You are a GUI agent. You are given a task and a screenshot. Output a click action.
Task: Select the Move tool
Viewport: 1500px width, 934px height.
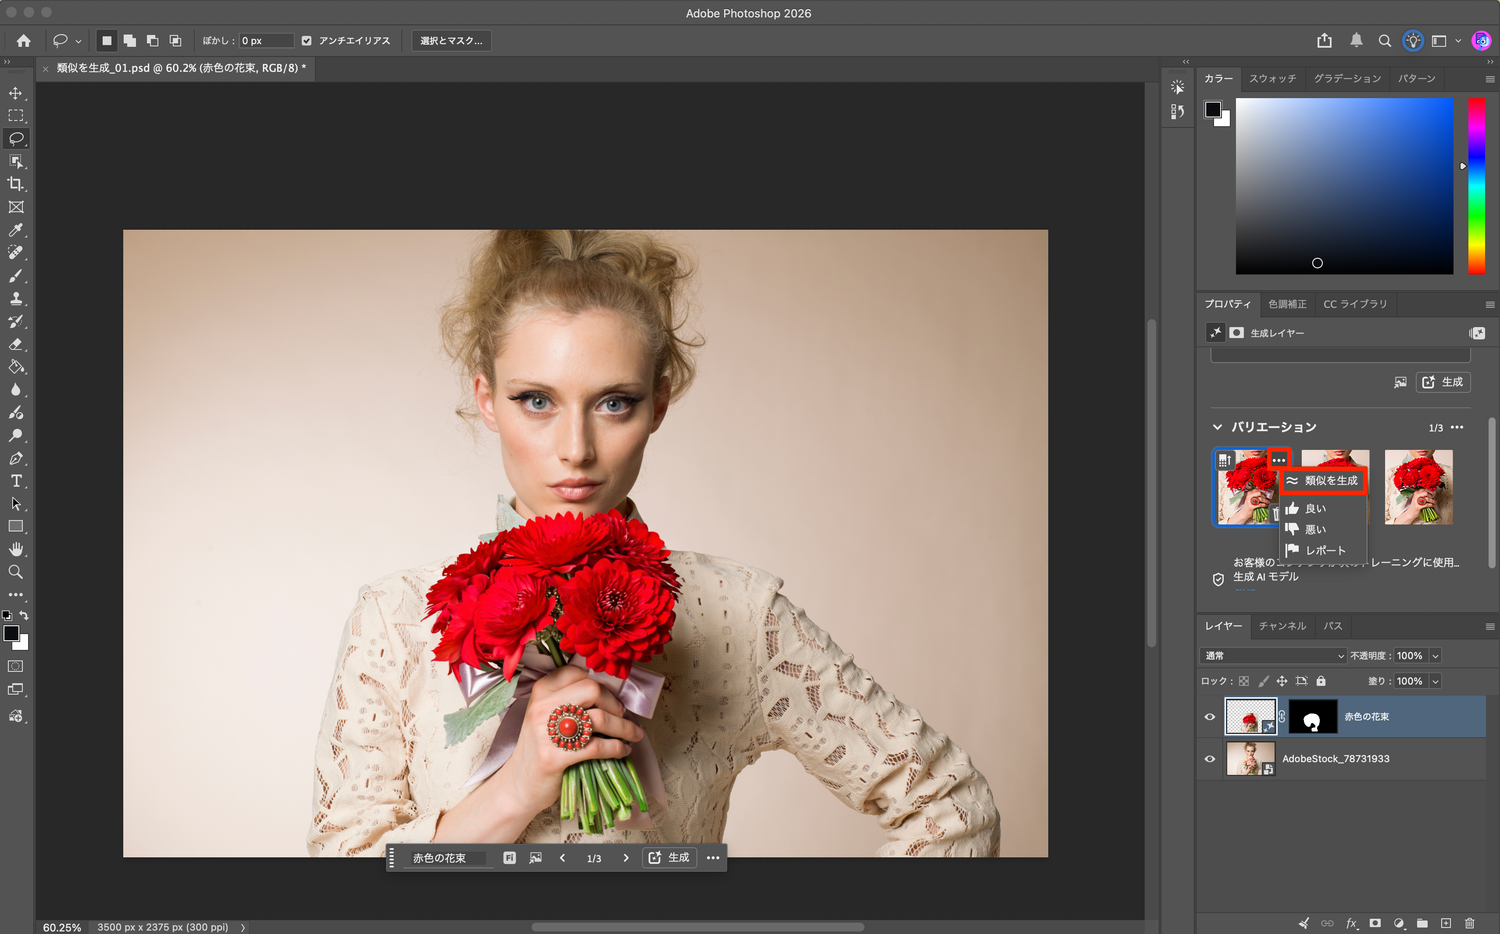pos(16,93)
